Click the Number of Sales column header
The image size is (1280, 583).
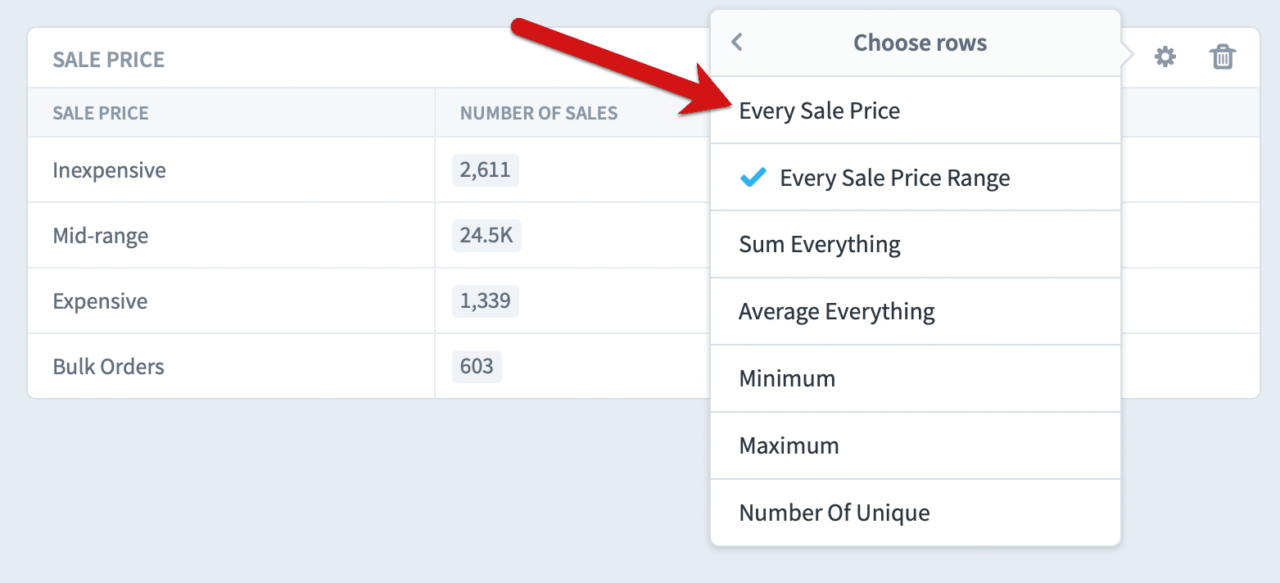[x=538, y=113]
